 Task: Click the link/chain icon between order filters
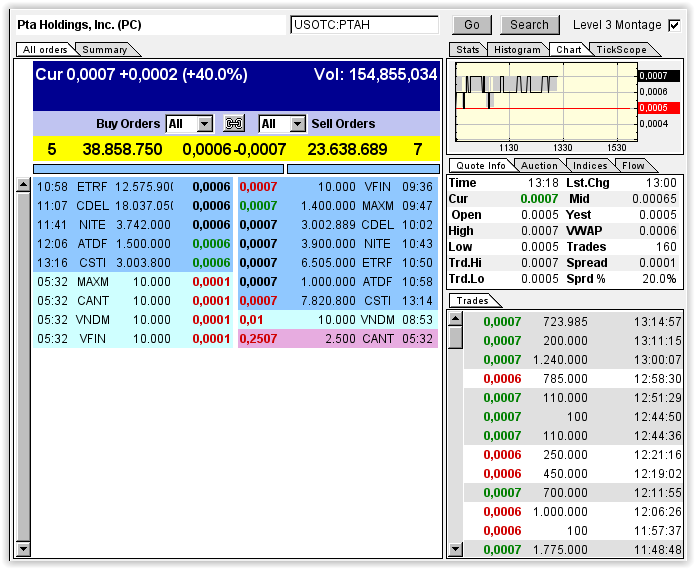click(x=234, y=124)
